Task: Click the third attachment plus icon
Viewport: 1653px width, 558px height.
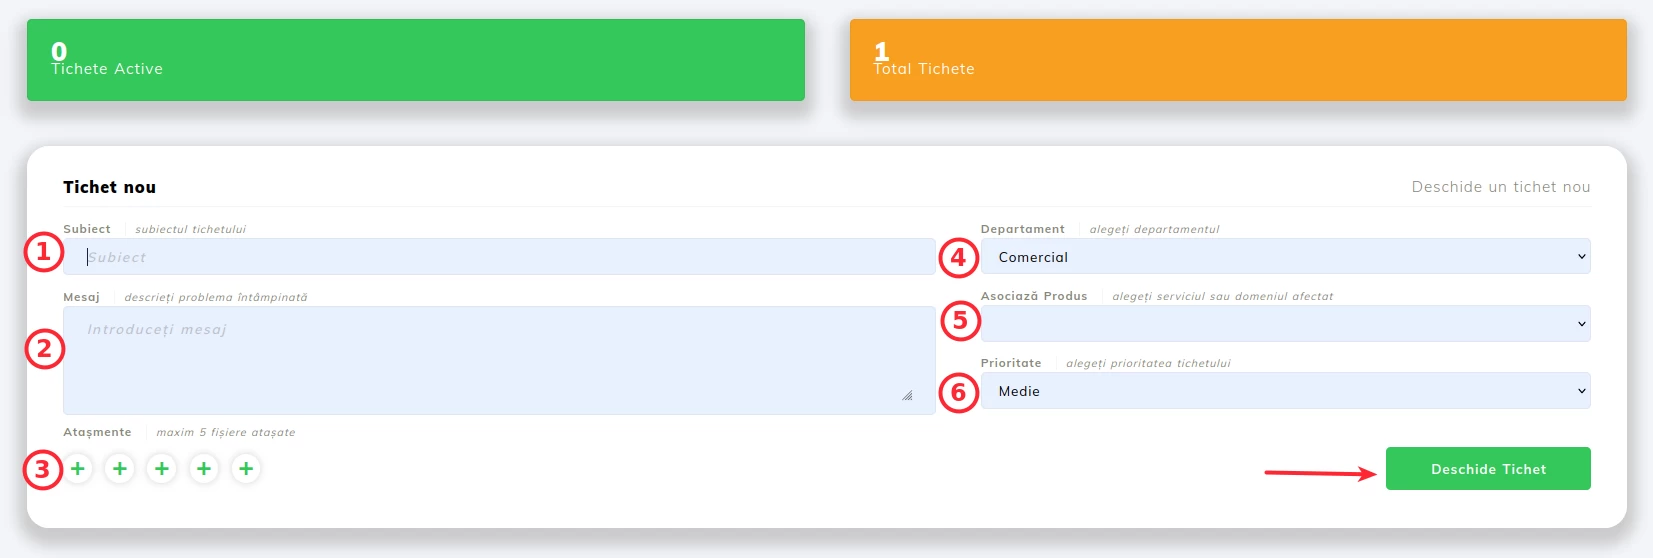Action: 162,468
